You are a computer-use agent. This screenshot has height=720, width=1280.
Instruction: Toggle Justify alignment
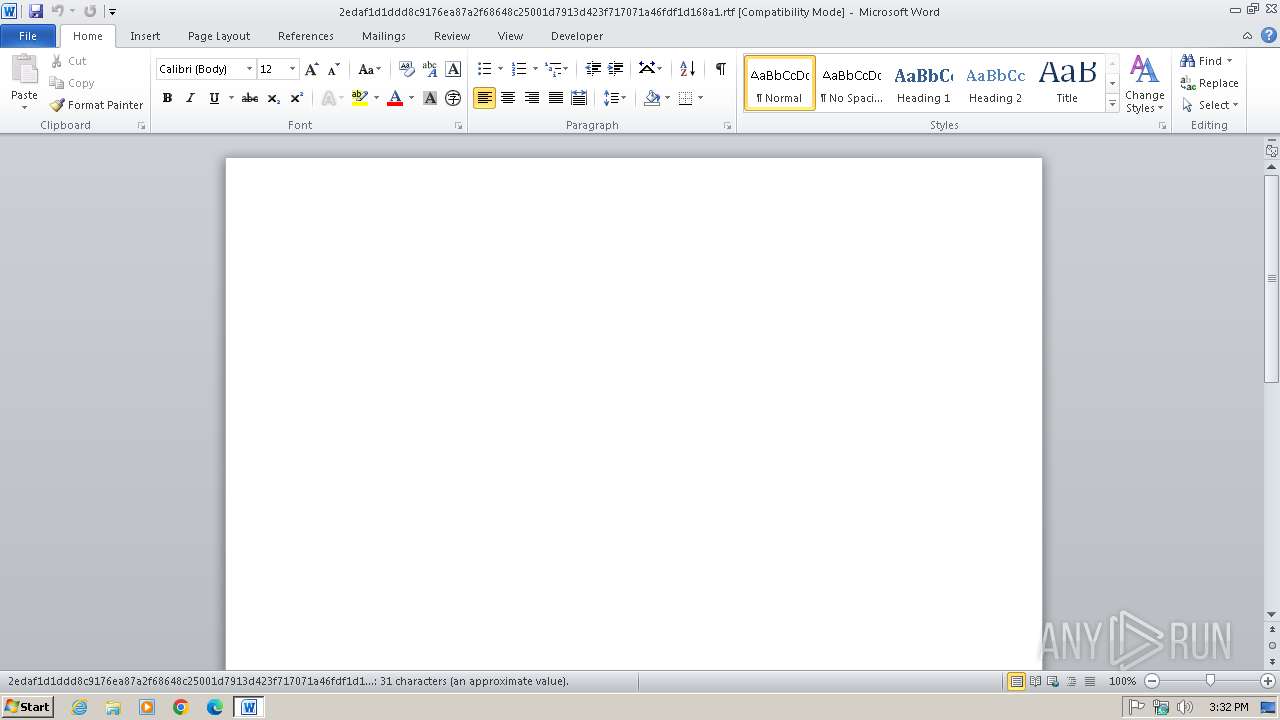[555, 98]
